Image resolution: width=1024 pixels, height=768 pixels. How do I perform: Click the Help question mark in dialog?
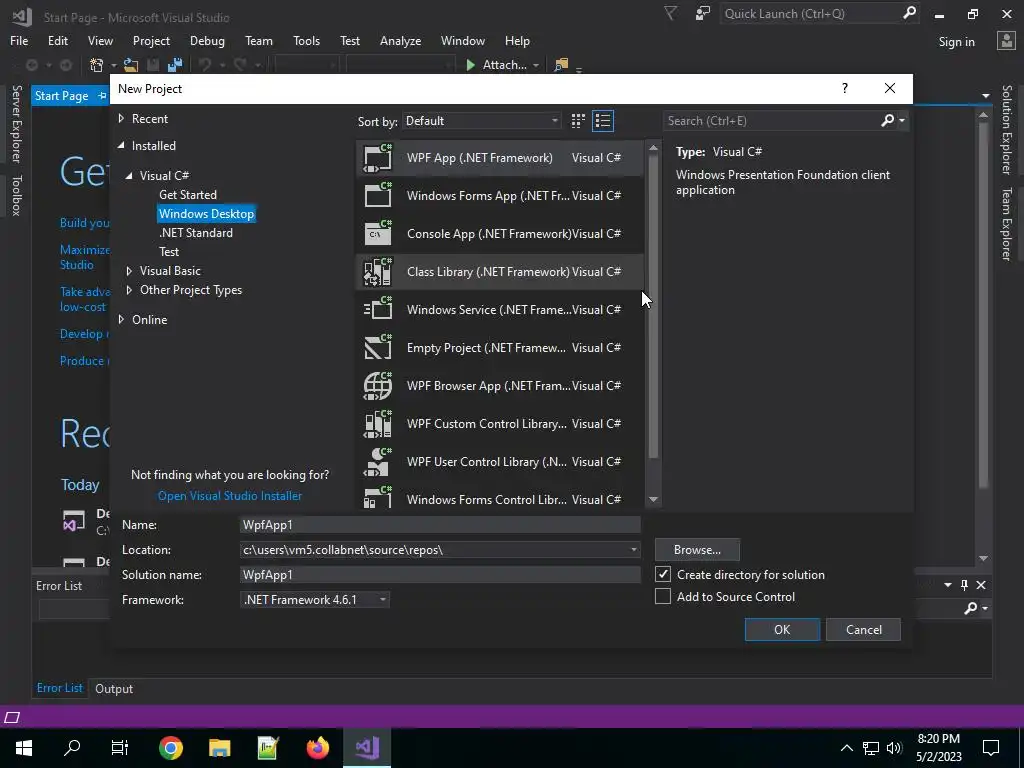(x=844, y=88)
